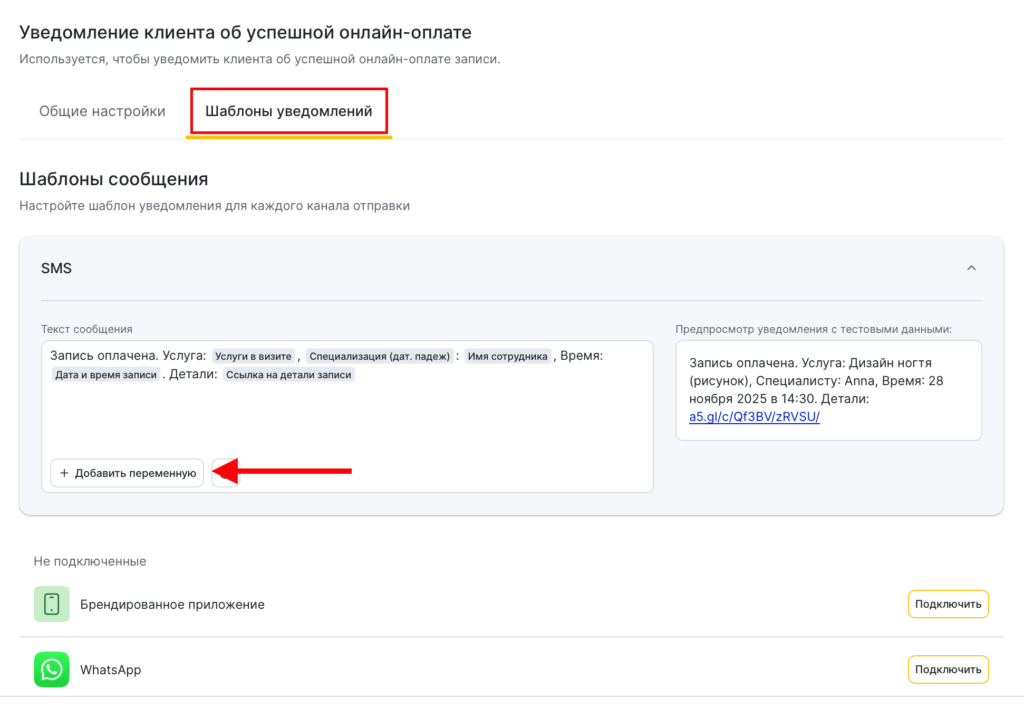This screenshot has width=1024, height=708.
Task: Click the SMS section header title
Action: click(x=57, y=268)
